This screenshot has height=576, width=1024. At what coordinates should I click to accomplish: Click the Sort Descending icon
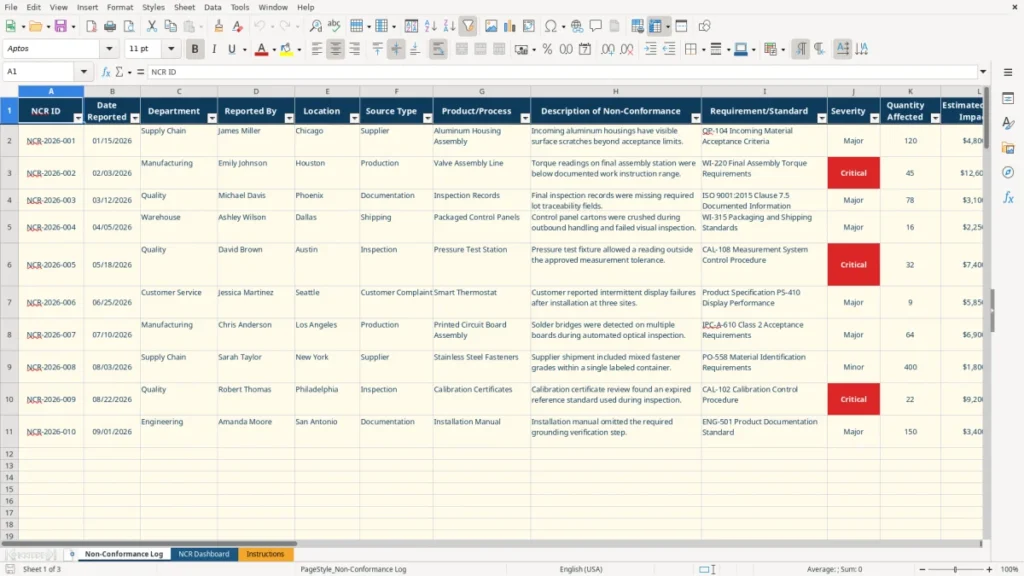pos(449,26)
